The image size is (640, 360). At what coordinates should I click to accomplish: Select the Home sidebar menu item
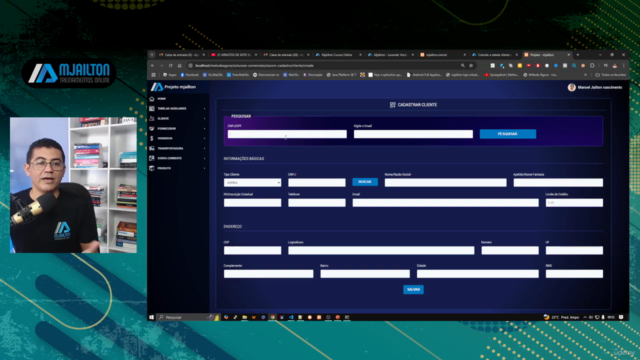162,99
